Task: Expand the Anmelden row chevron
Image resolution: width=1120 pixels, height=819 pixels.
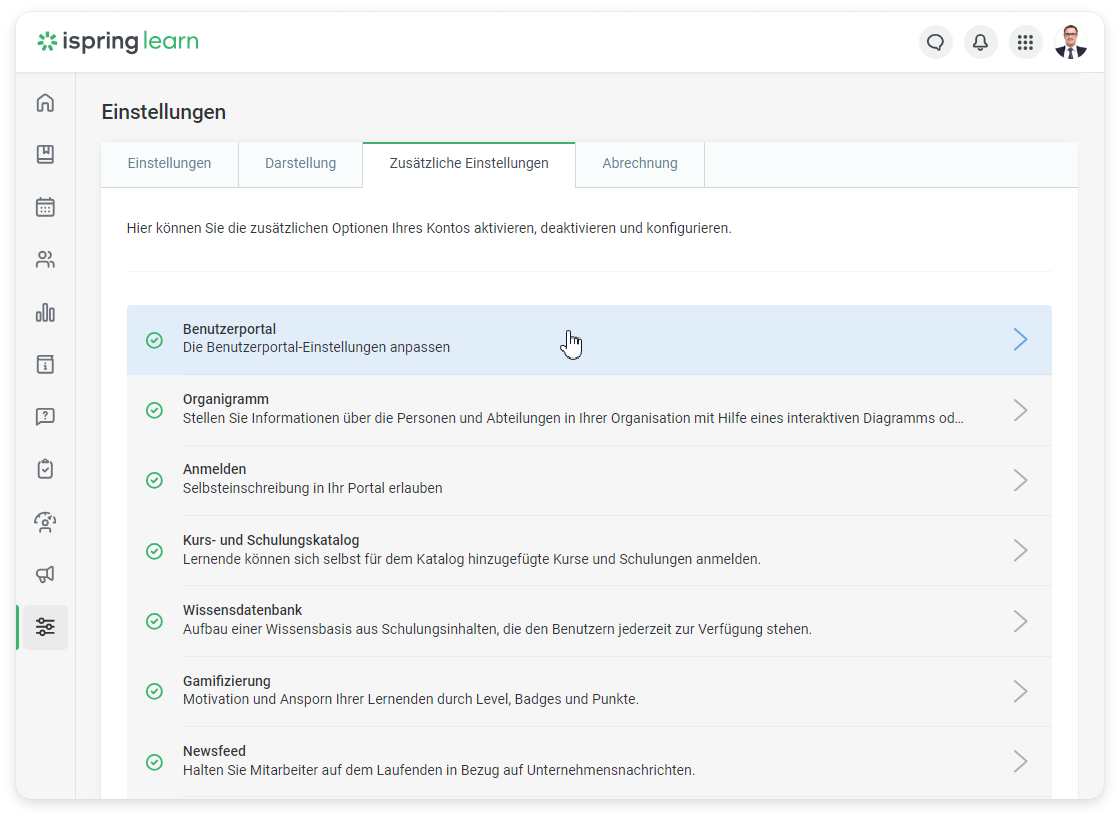Action: (1020, 480)
